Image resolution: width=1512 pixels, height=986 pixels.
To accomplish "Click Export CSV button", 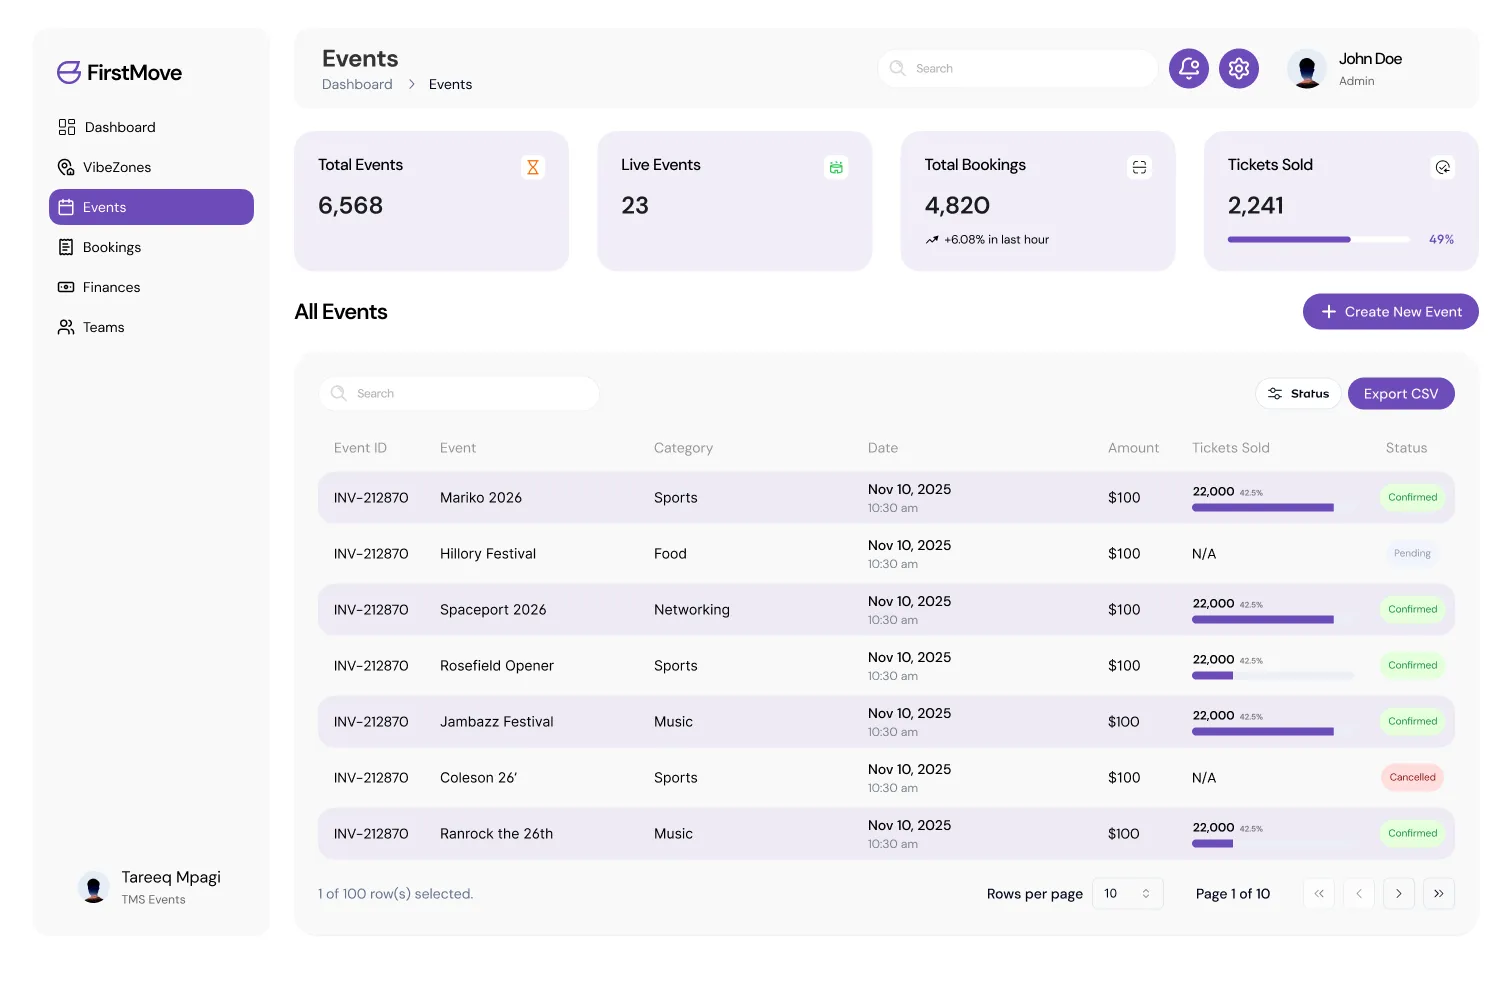I will 1401,393.
